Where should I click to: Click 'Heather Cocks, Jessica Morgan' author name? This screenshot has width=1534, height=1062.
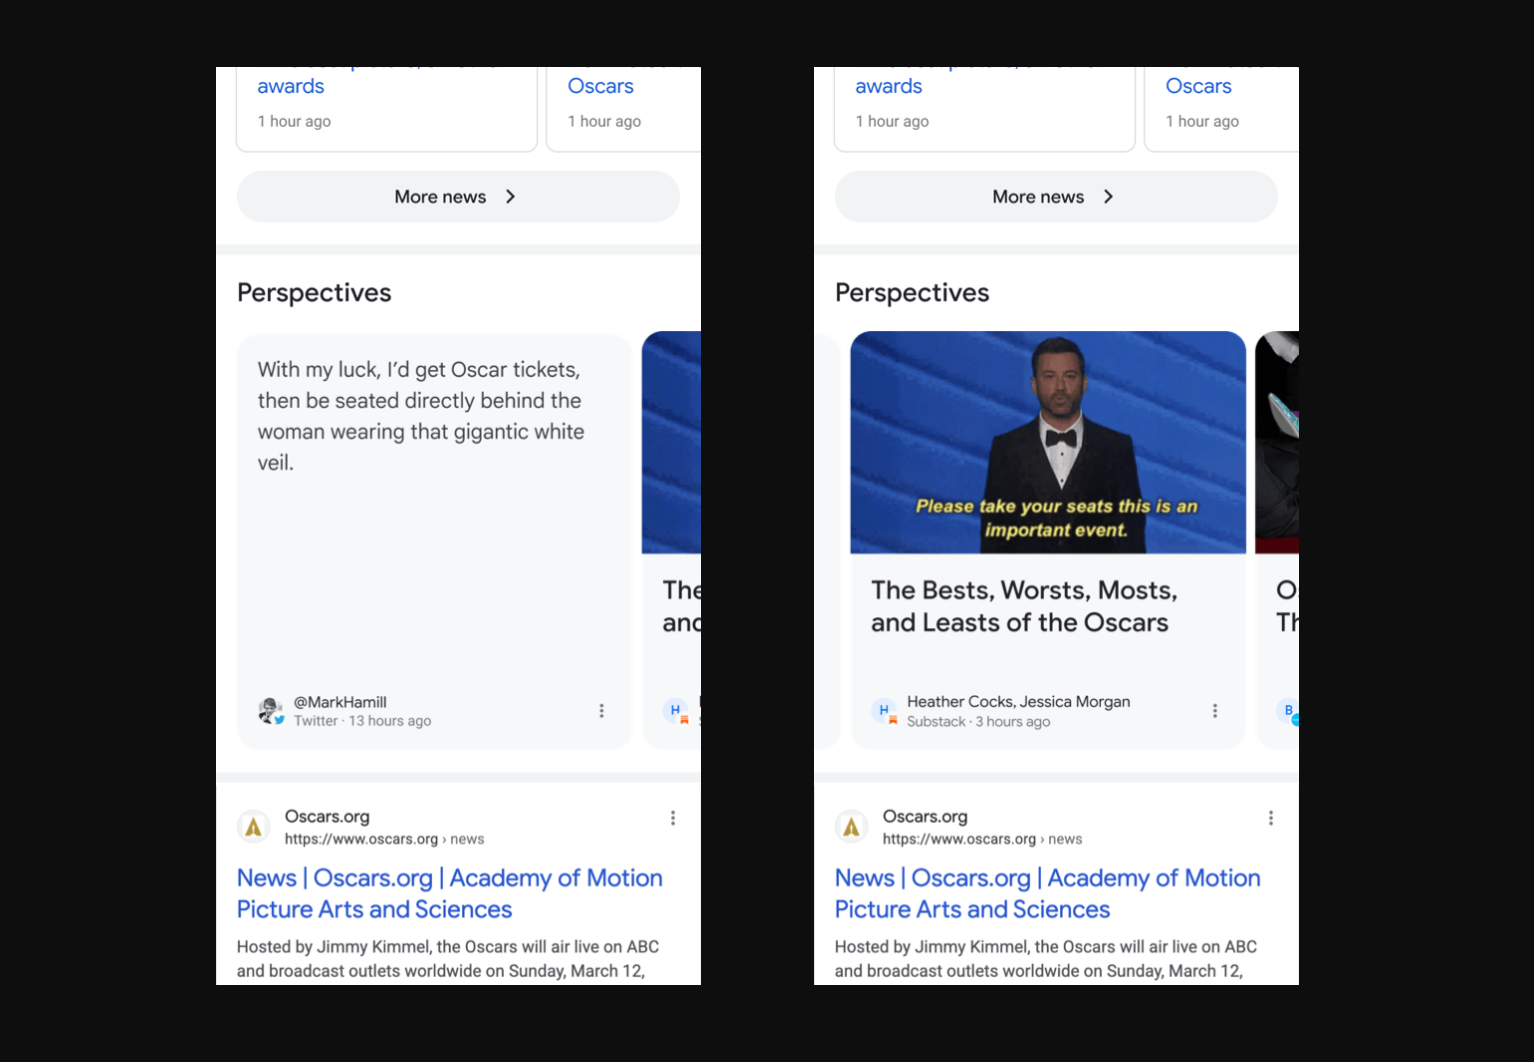(1019, 702)
